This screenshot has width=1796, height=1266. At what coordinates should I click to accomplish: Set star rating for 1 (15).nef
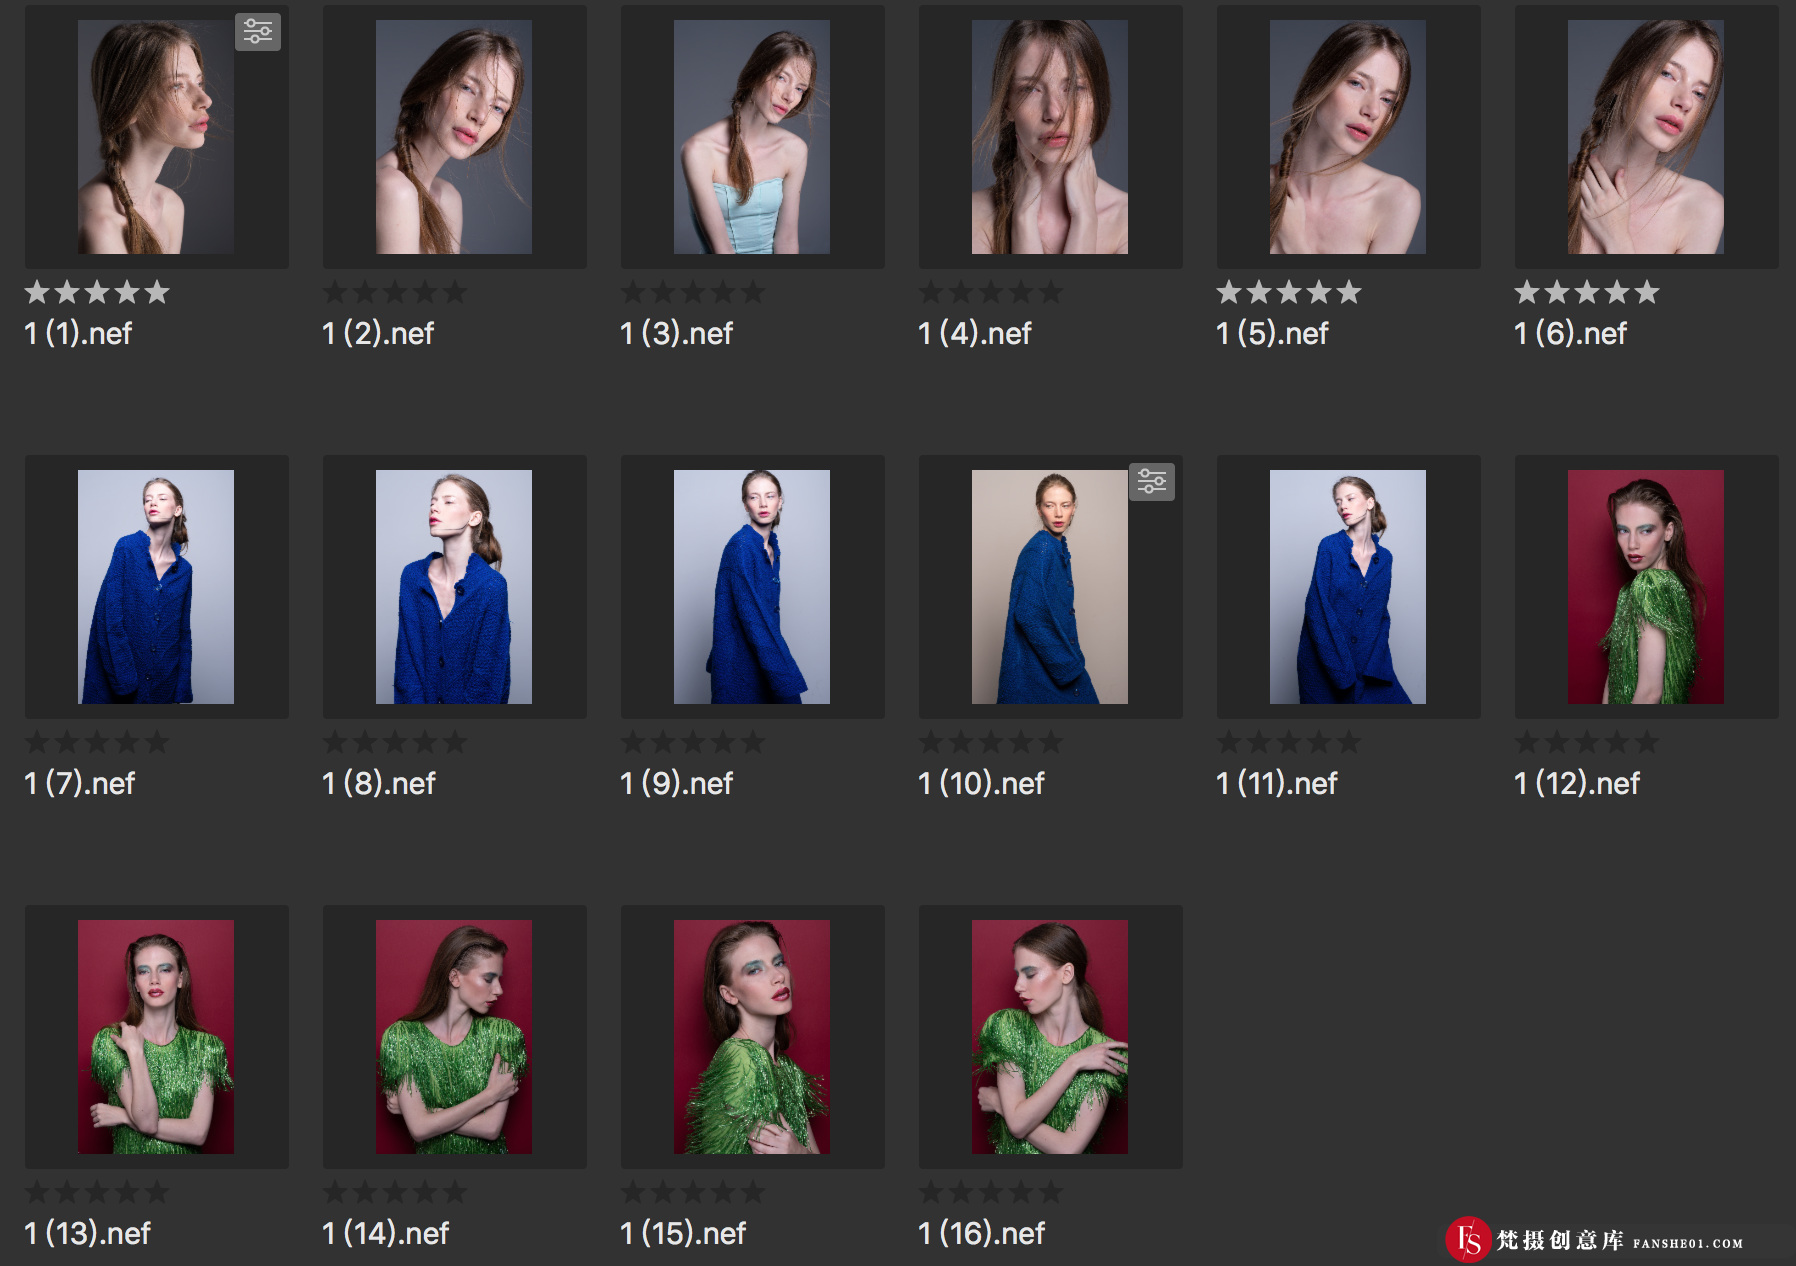693,1192
